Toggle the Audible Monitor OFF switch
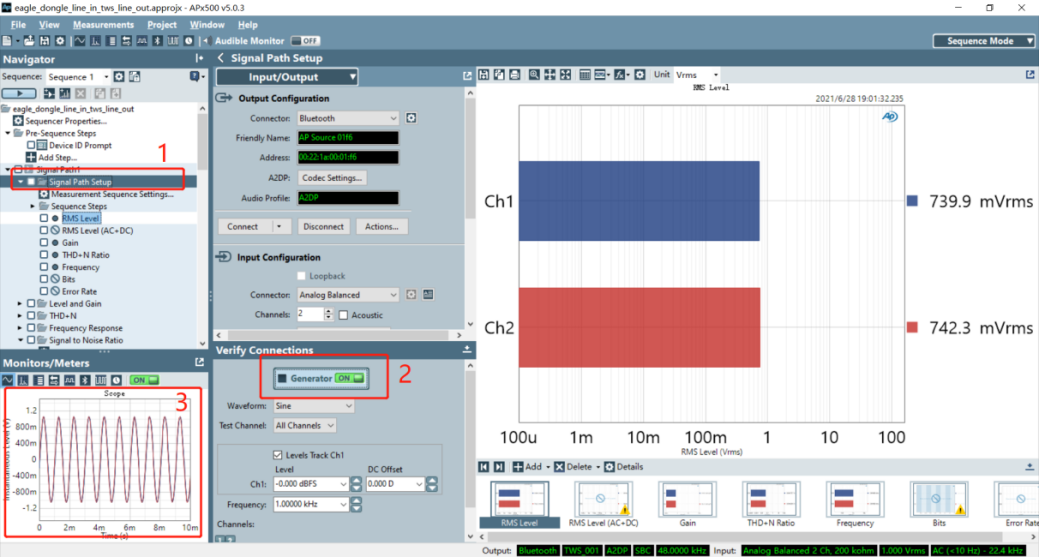 coord(305,41)
